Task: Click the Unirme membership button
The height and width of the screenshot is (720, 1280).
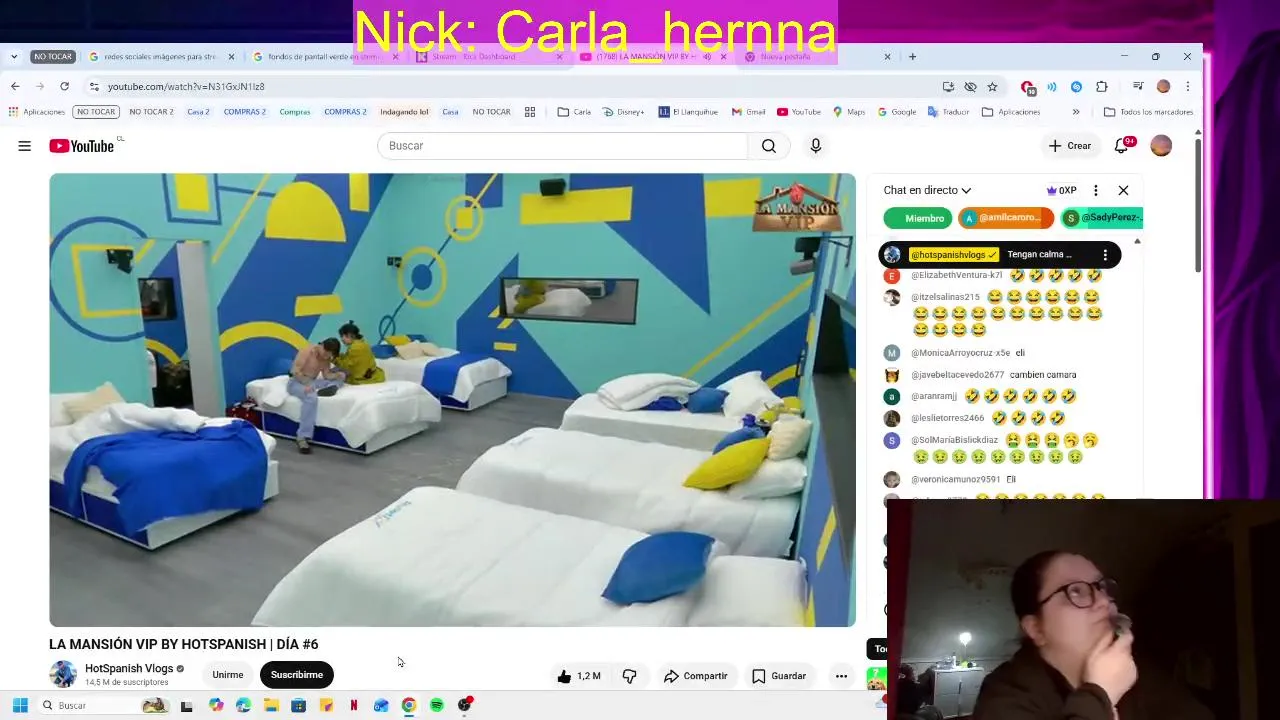Action: tap(227, 675)
